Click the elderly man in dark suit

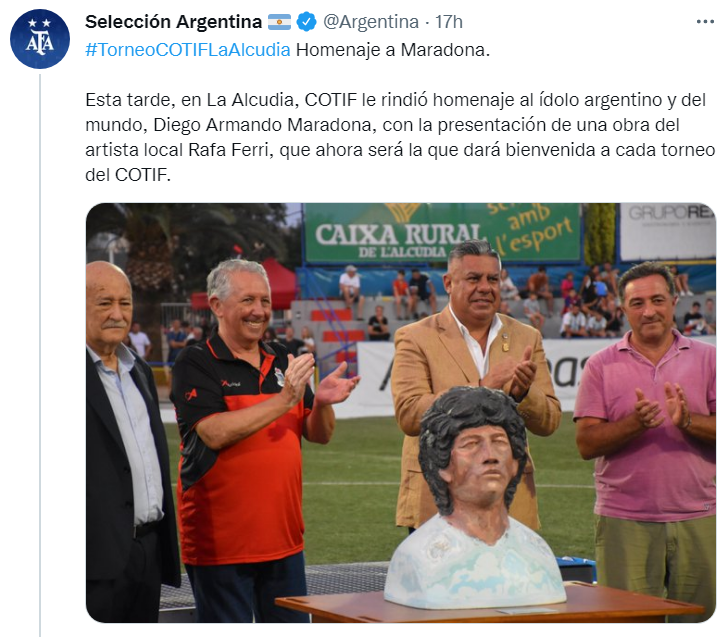128,440
